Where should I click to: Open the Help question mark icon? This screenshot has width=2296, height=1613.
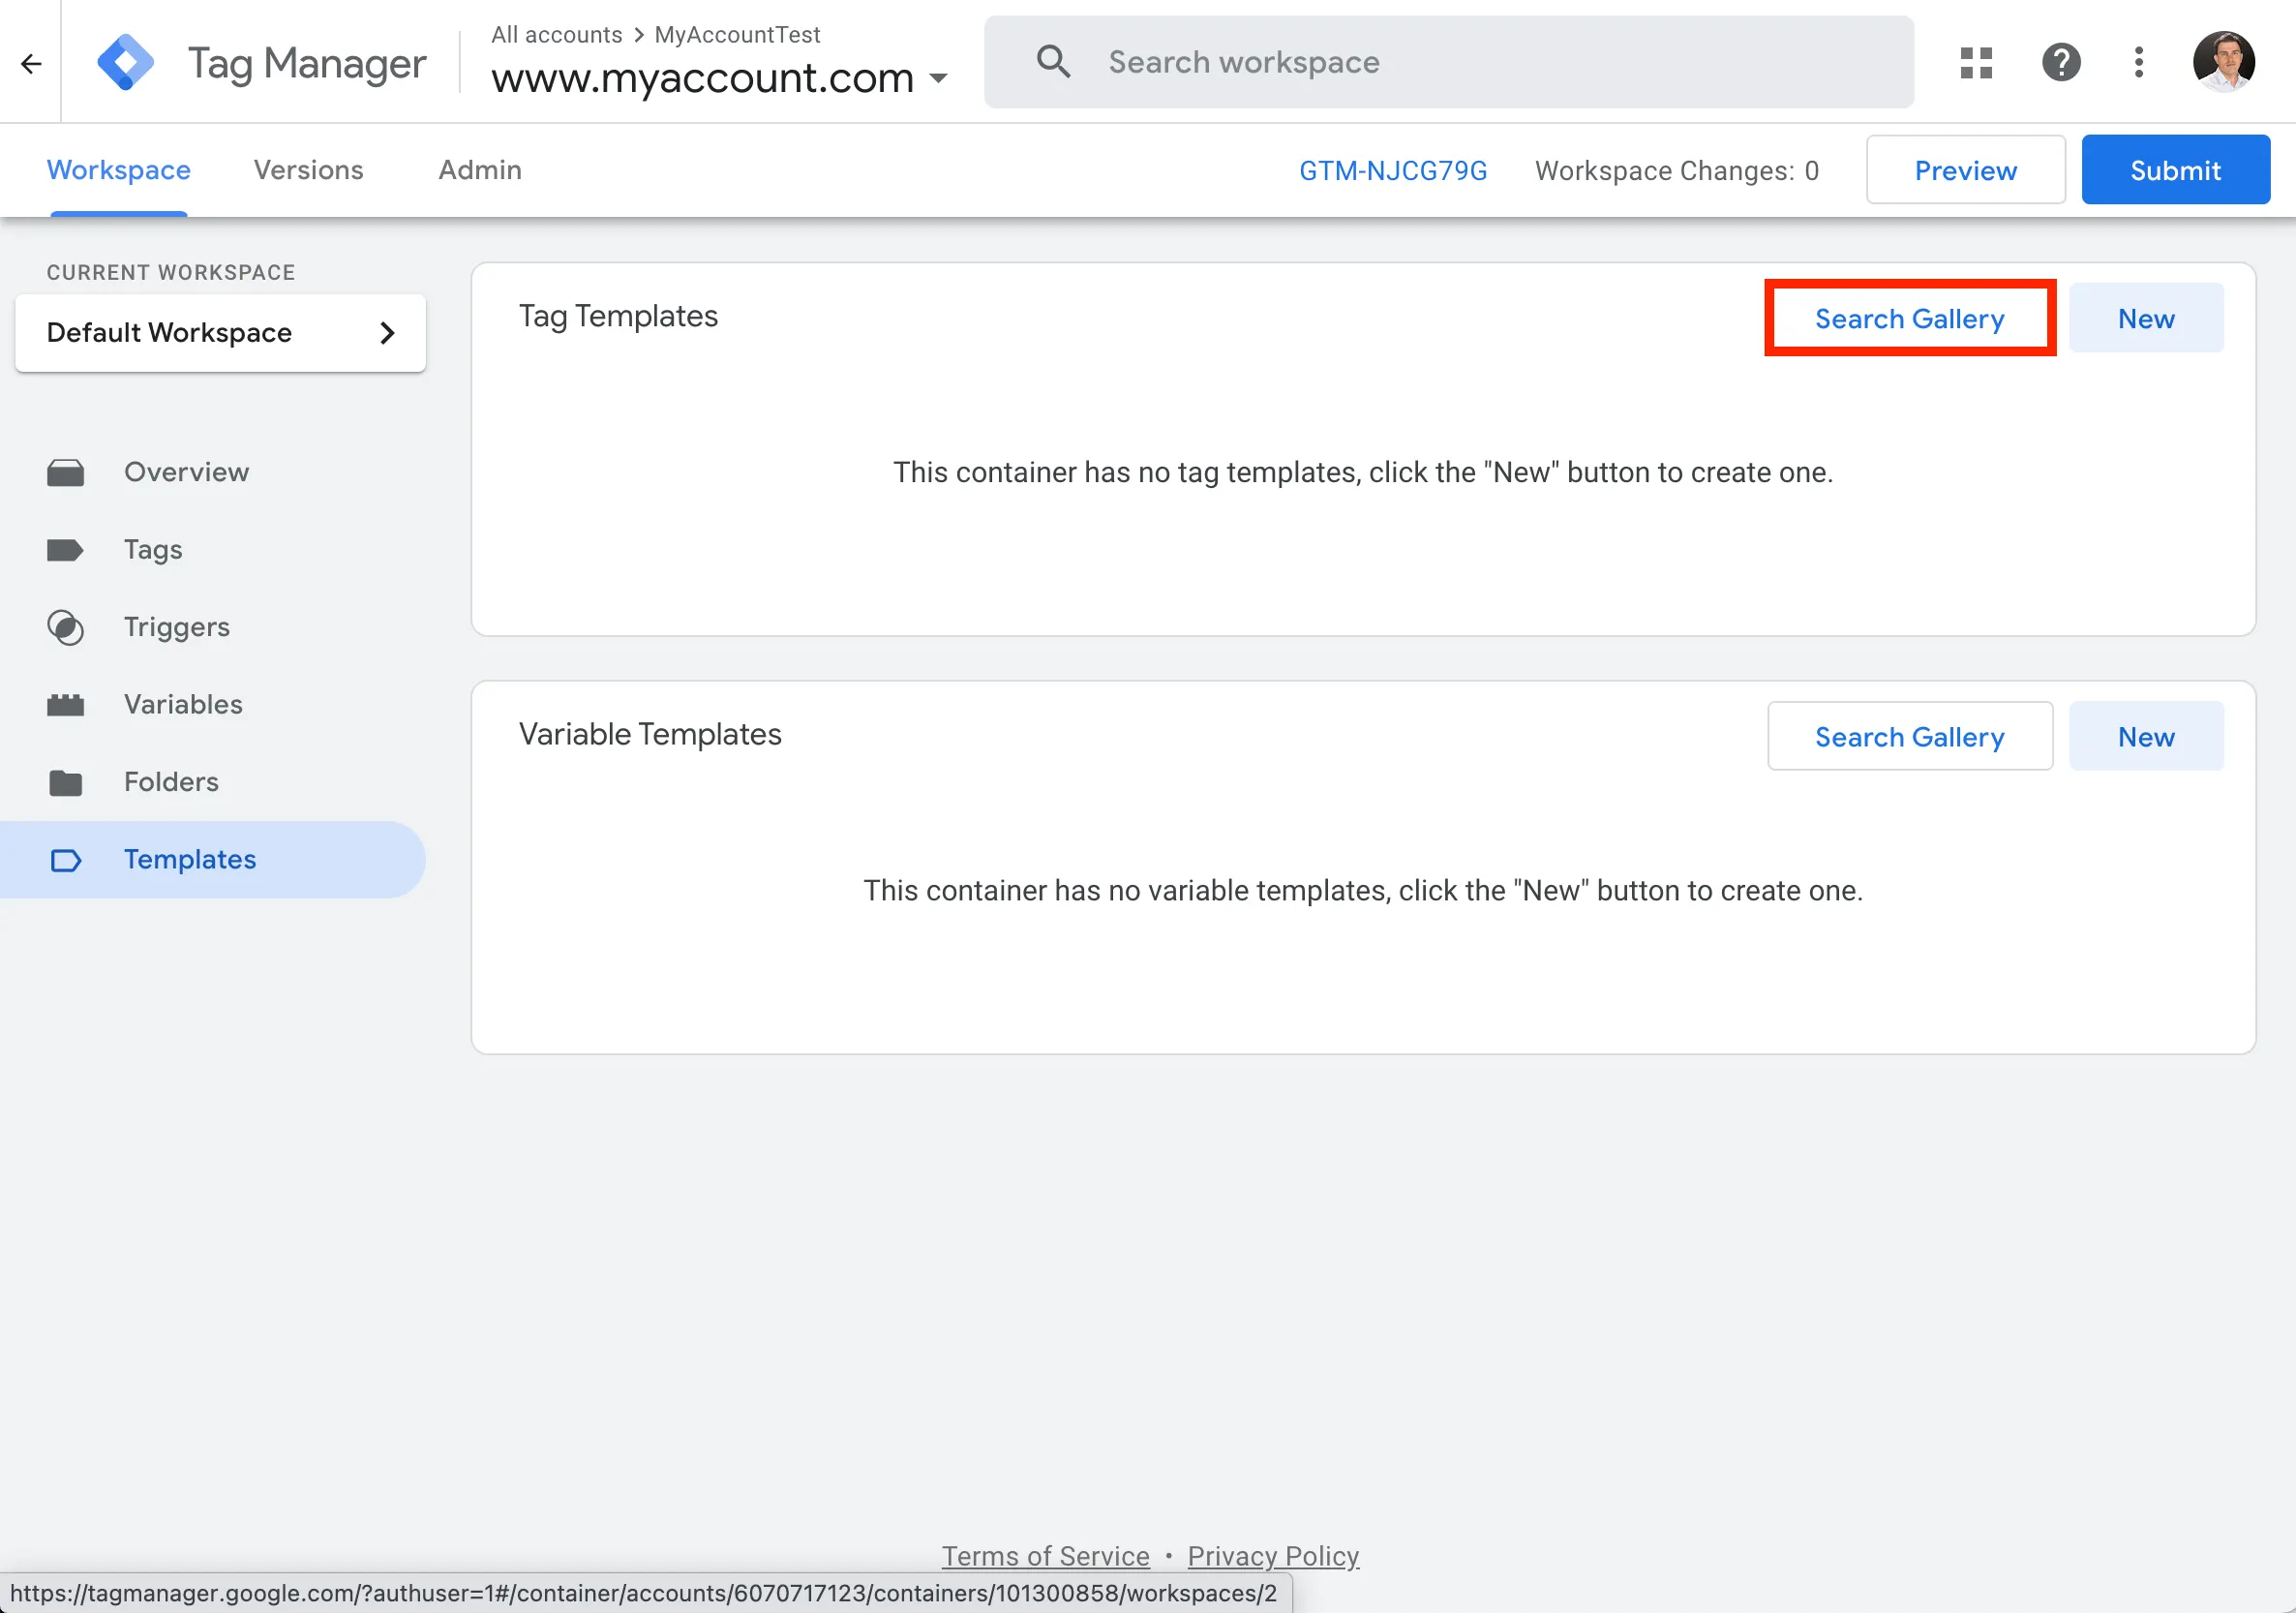click(x=2060, y=63)
